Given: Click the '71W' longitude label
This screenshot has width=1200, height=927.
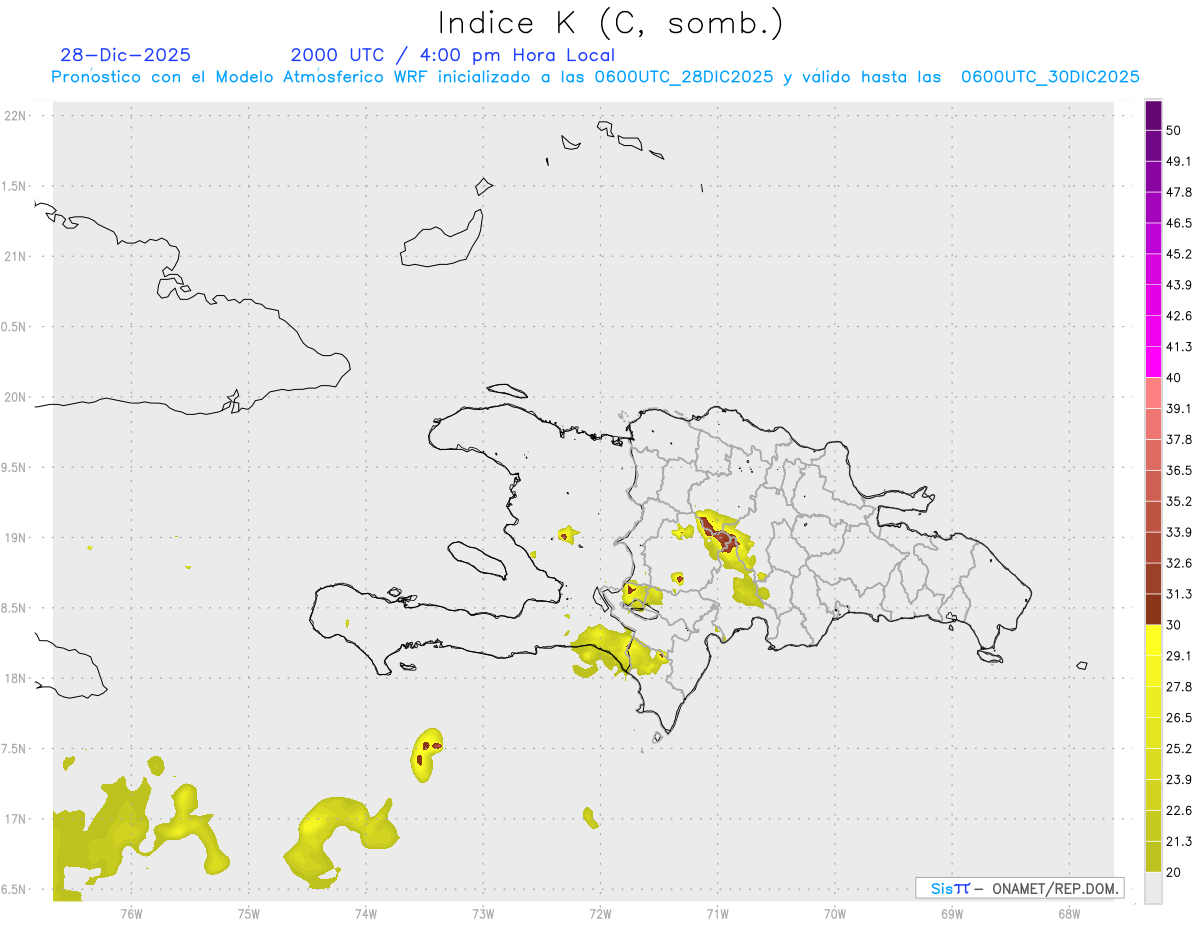Looking at the screenshot, I should coord(717,913).
